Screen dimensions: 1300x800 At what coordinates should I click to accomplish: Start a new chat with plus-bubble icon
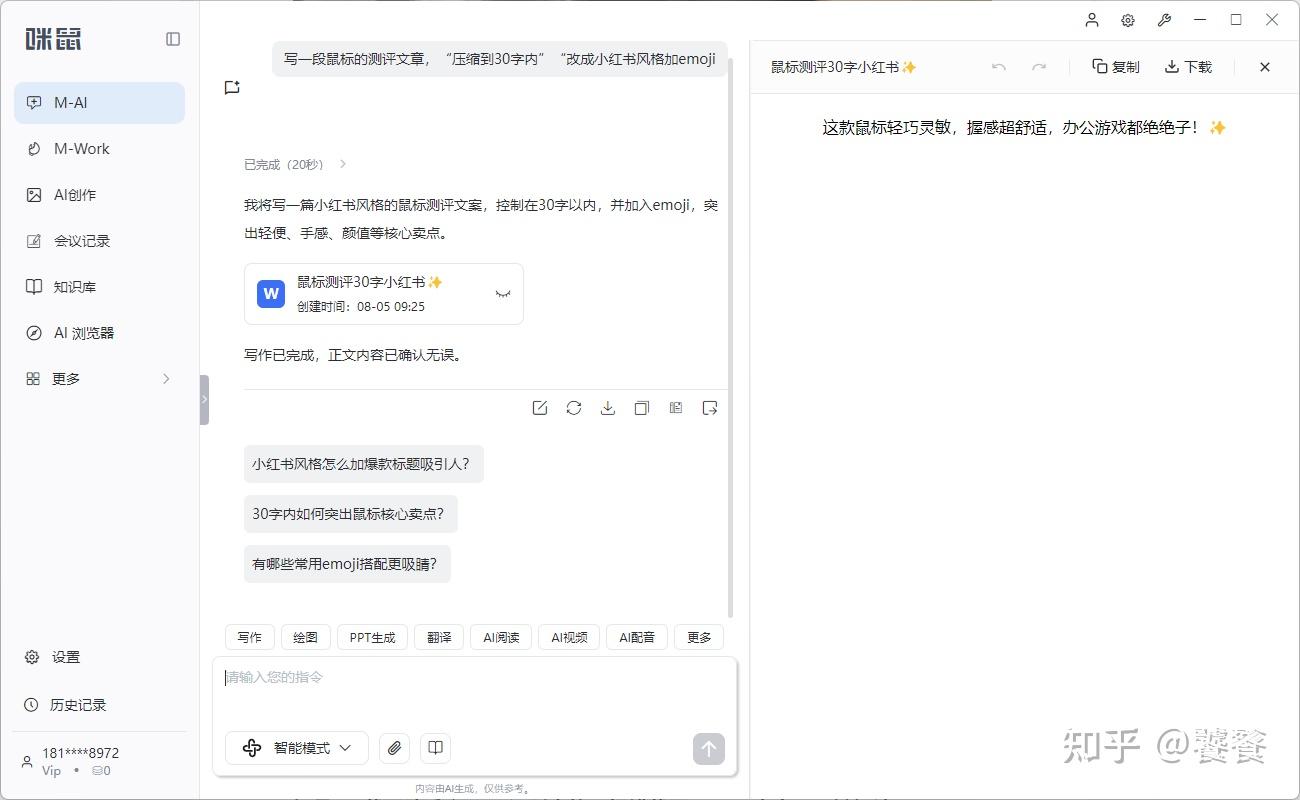coord(232,87)
